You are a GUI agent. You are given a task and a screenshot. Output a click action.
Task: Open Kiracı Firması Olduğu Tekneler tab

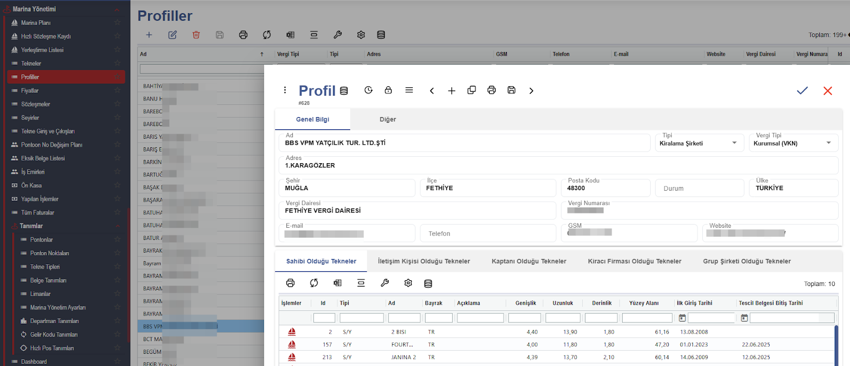[634, 261]
